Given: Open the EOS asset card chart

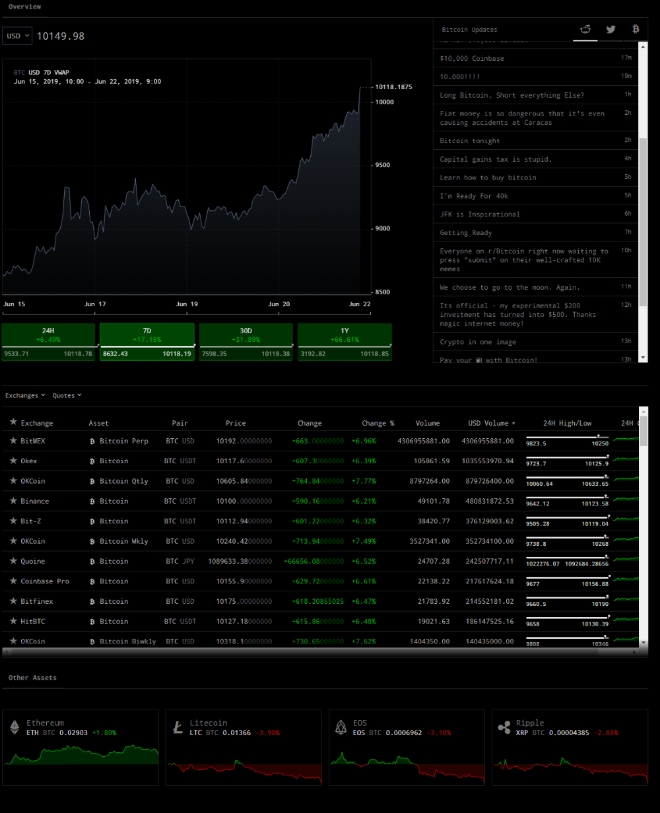Looking at the screenshot, I should 407,747.
